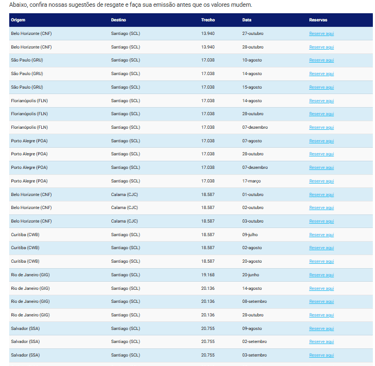Select the '27-outubro' date cell
The image size is (375, 366).
pos(253,34)
